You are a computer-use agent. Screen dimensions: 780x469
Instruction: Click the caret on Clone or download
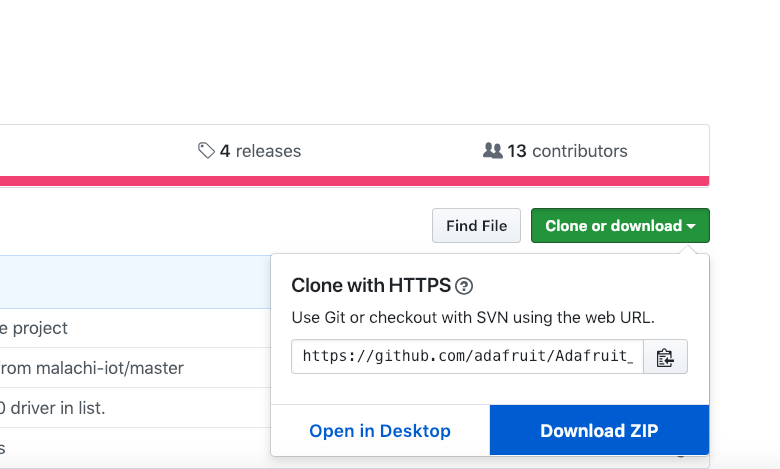click(691, 226)
